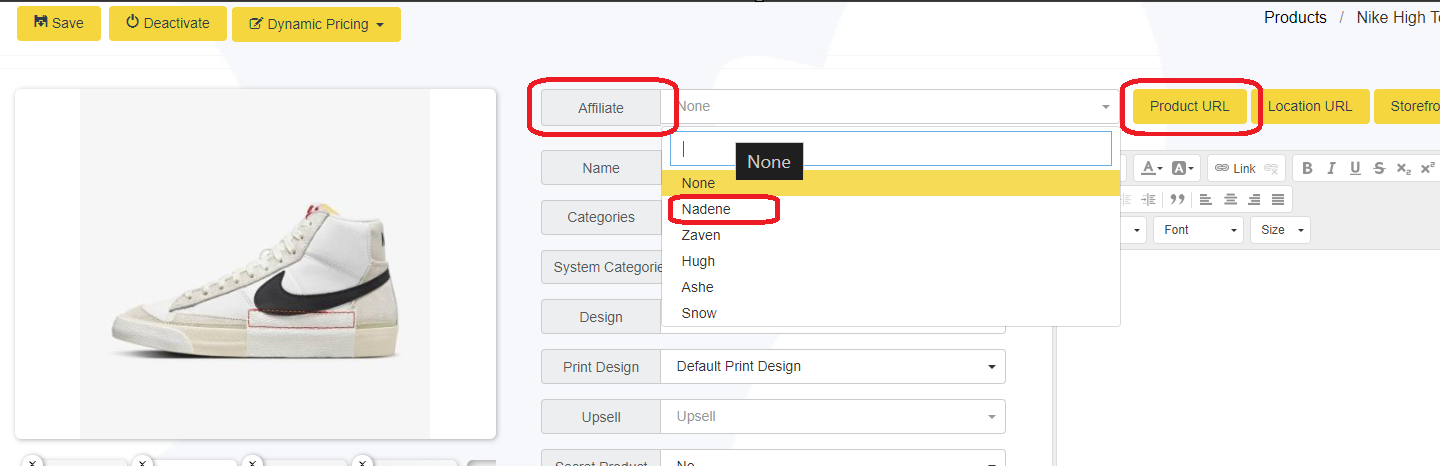Viewport: 1440px width, 466px height.
Task: Click the Nike High breadcrumb item
Action: tap(1398, 18)
